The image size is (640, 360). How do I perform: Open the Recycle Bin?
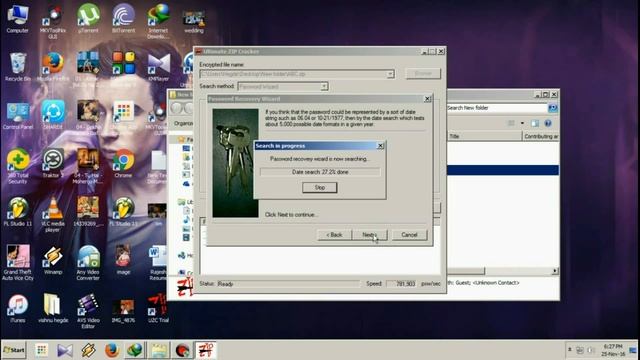[18, 67]
